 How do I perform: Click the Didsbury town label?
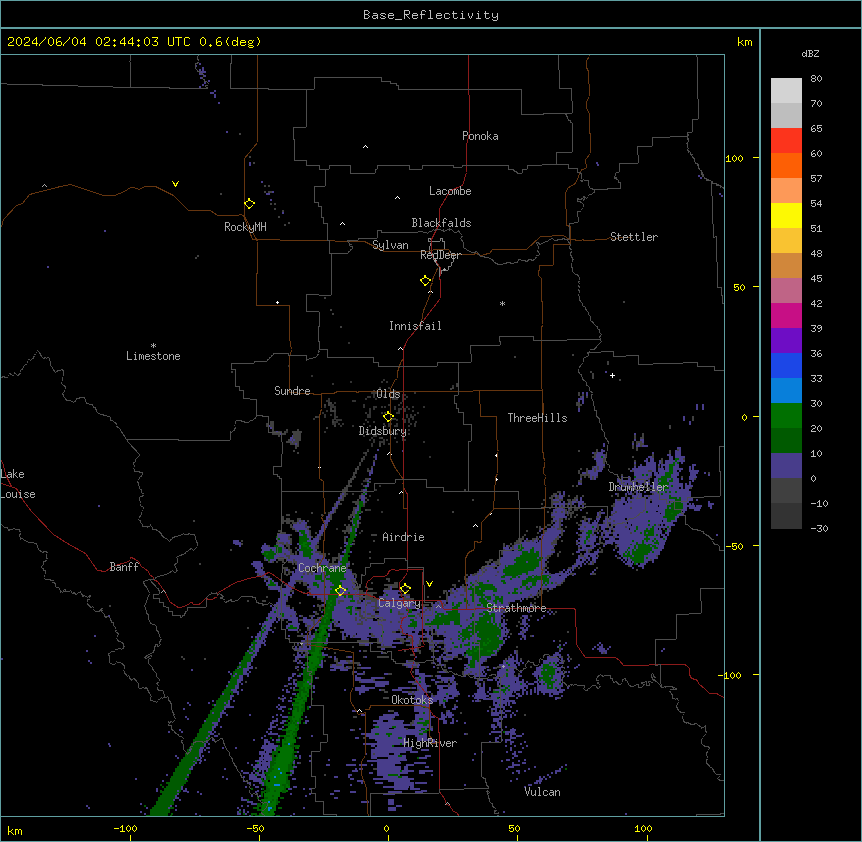point(383,431)
